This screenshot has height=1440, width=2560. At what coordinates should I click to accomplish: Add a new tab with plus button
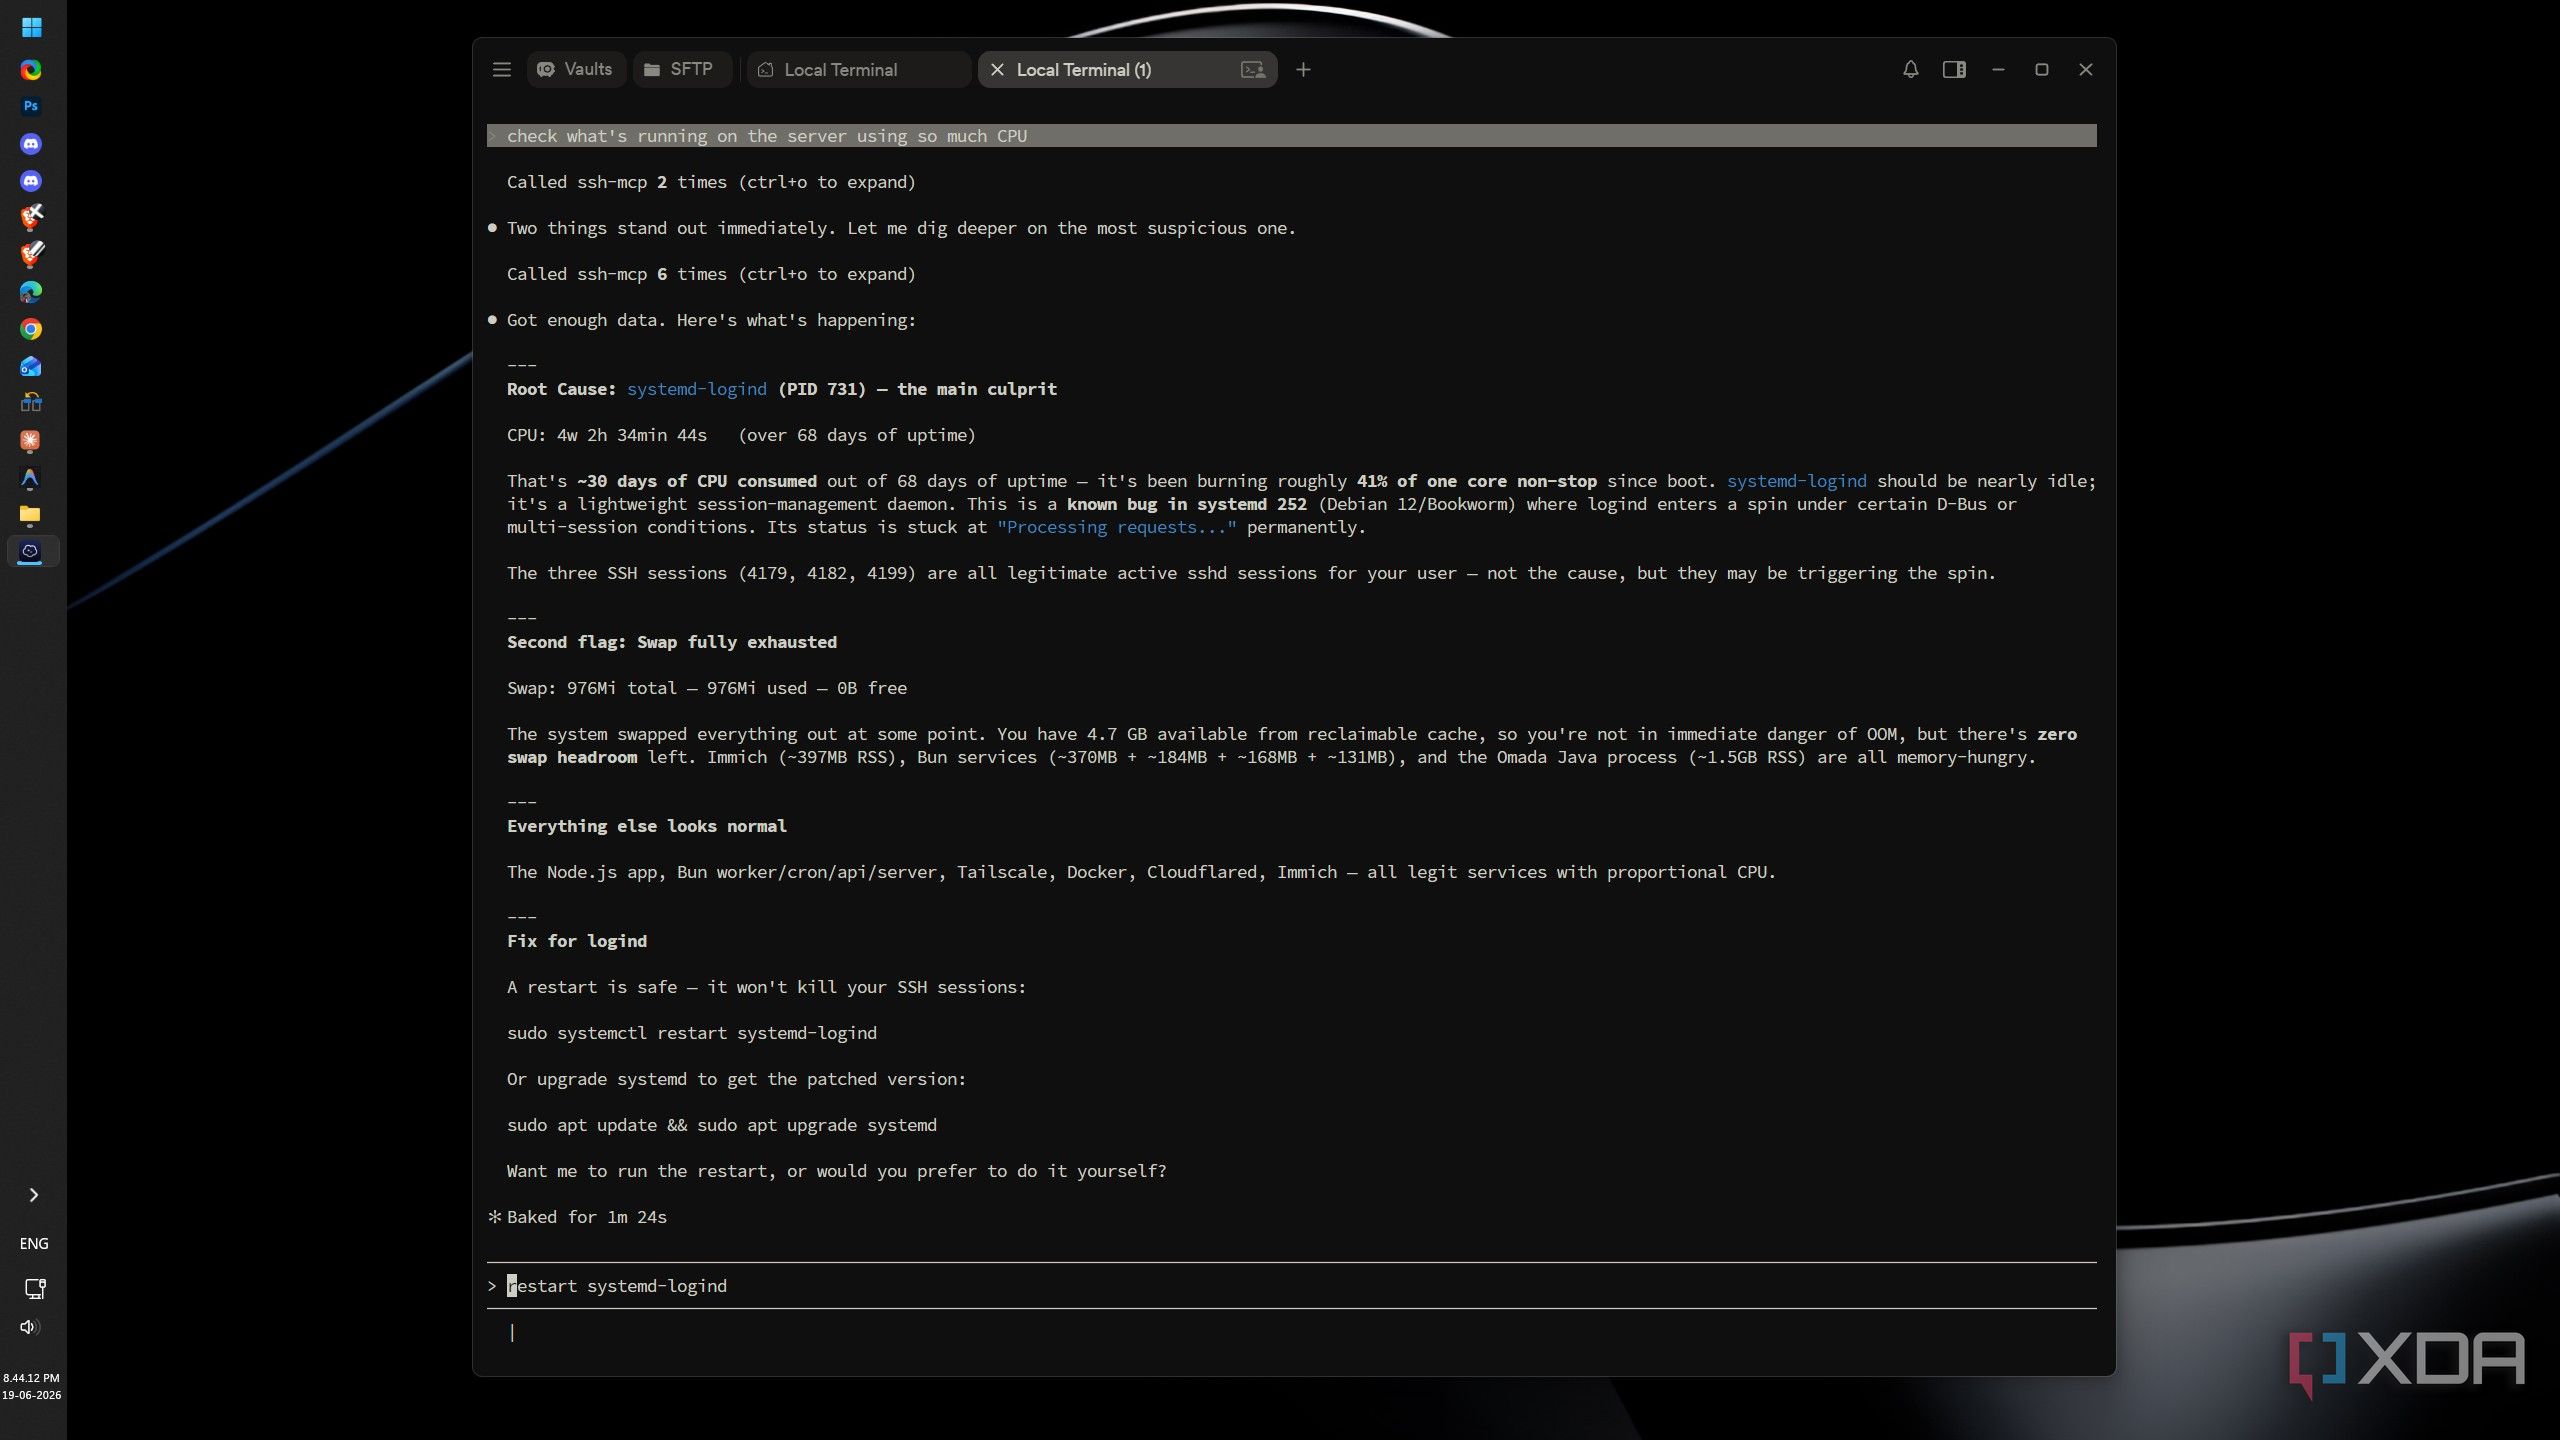pos(1303,69)
